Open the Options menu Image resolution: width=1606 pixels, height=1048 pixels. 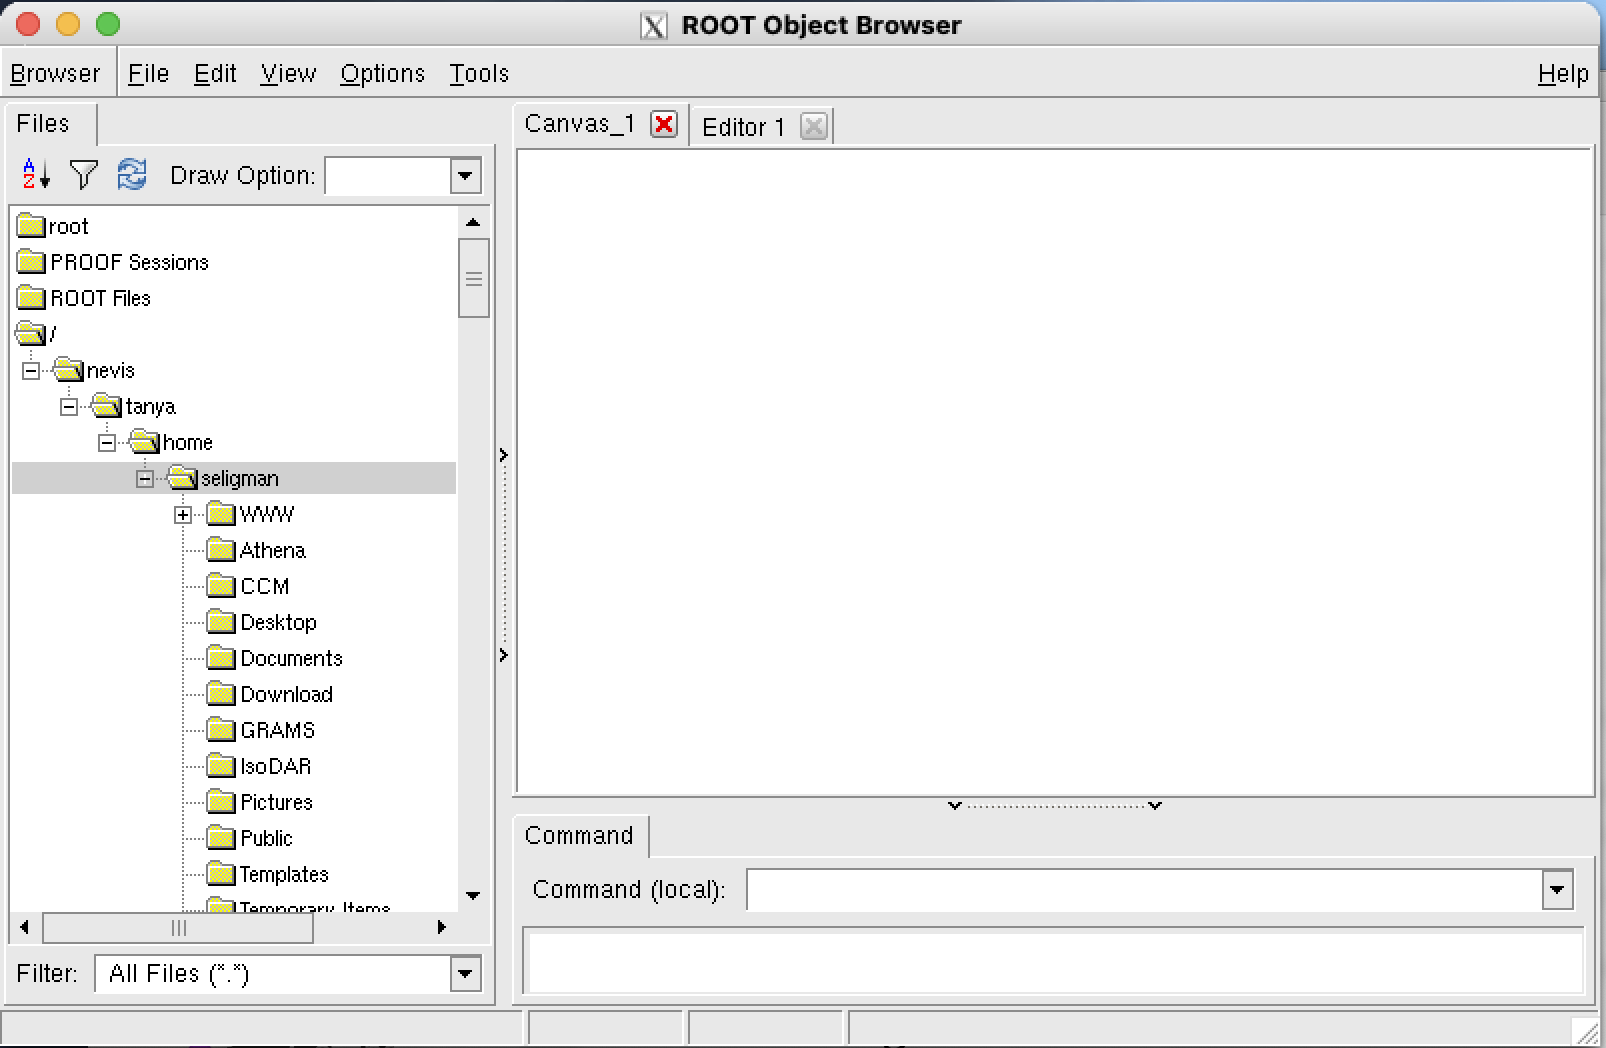tap(382, 74)
